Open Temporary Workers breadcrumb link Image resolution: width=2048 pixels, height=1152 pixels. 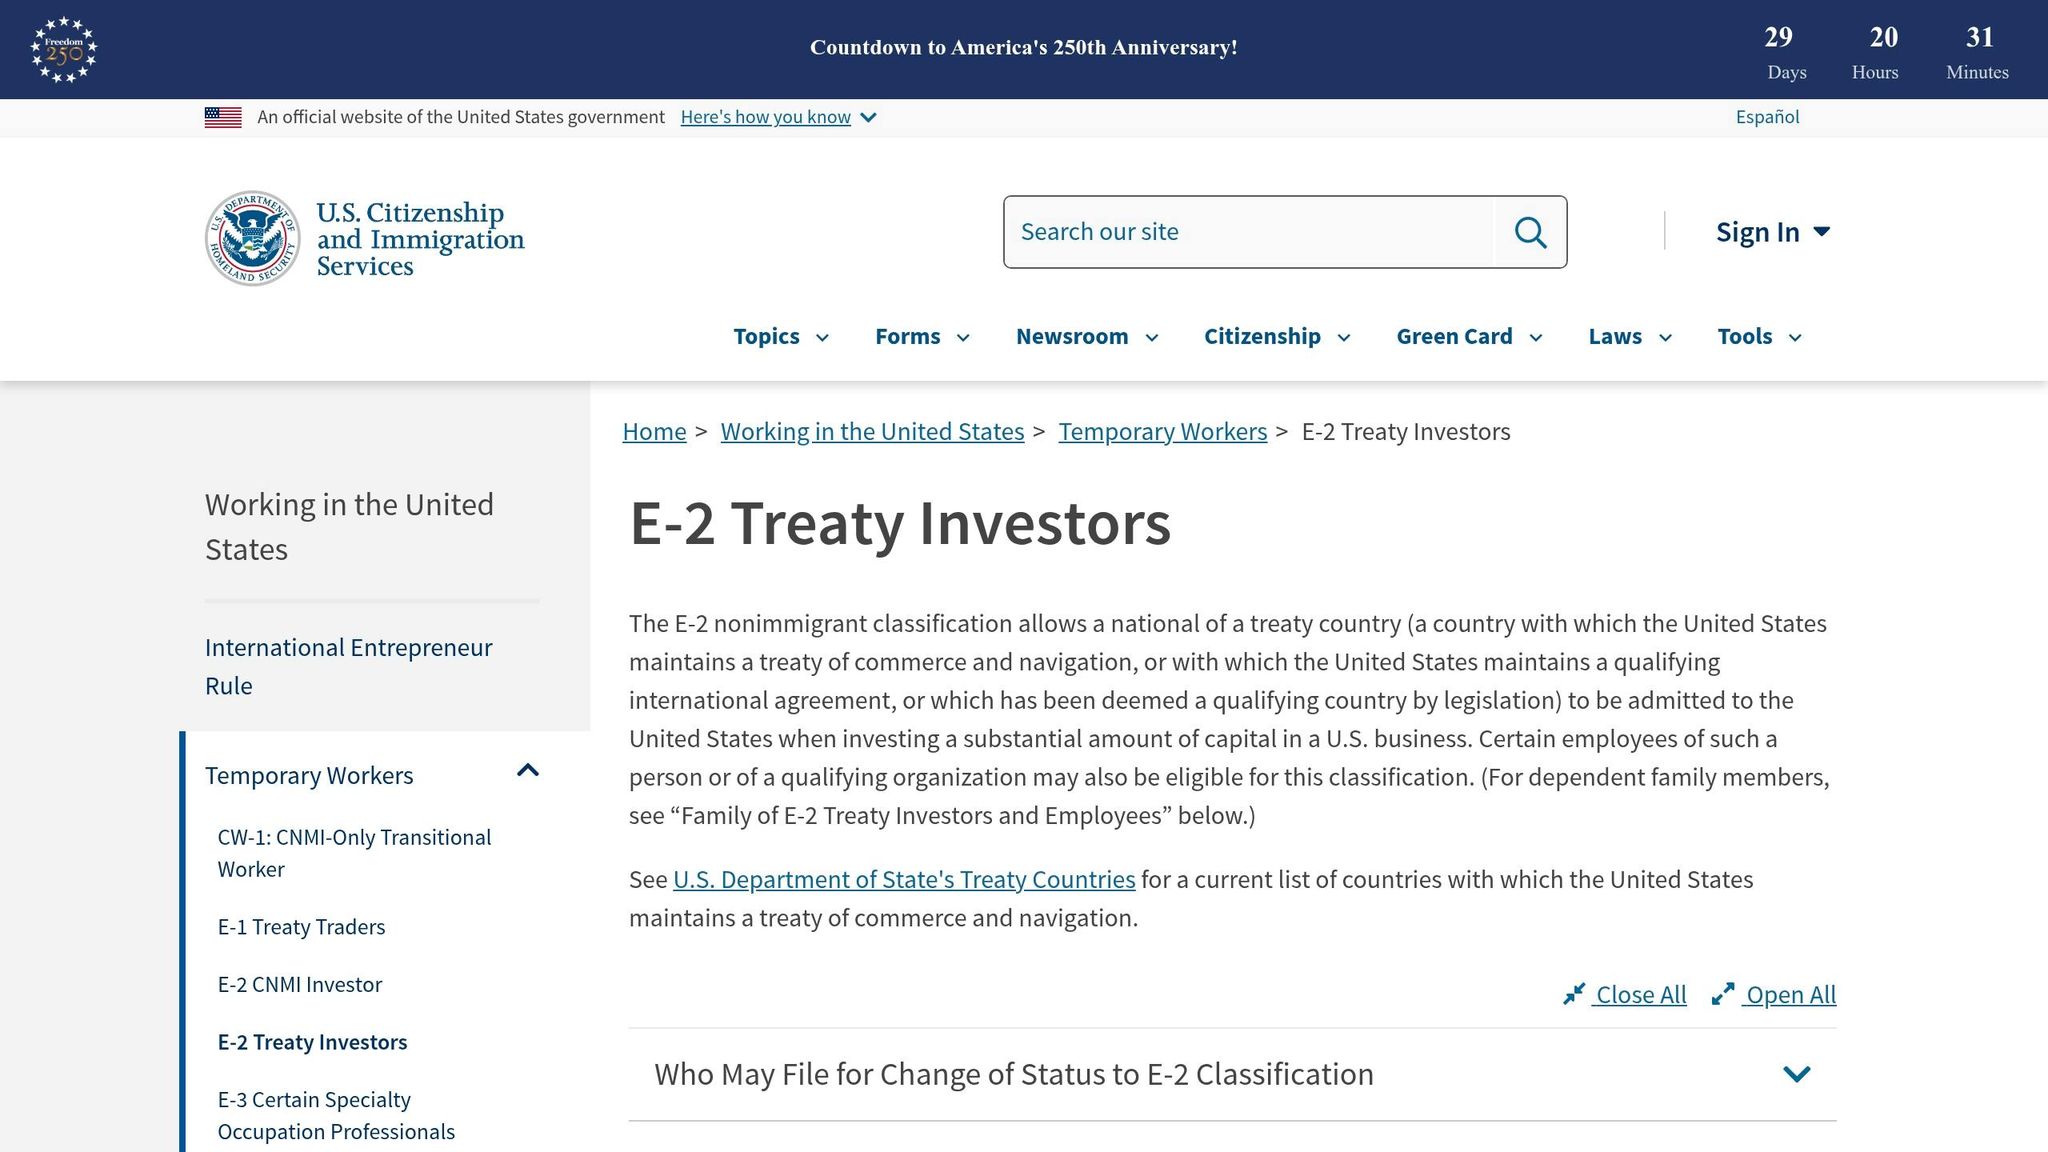pyautogui.click(x=1162, y=431)
